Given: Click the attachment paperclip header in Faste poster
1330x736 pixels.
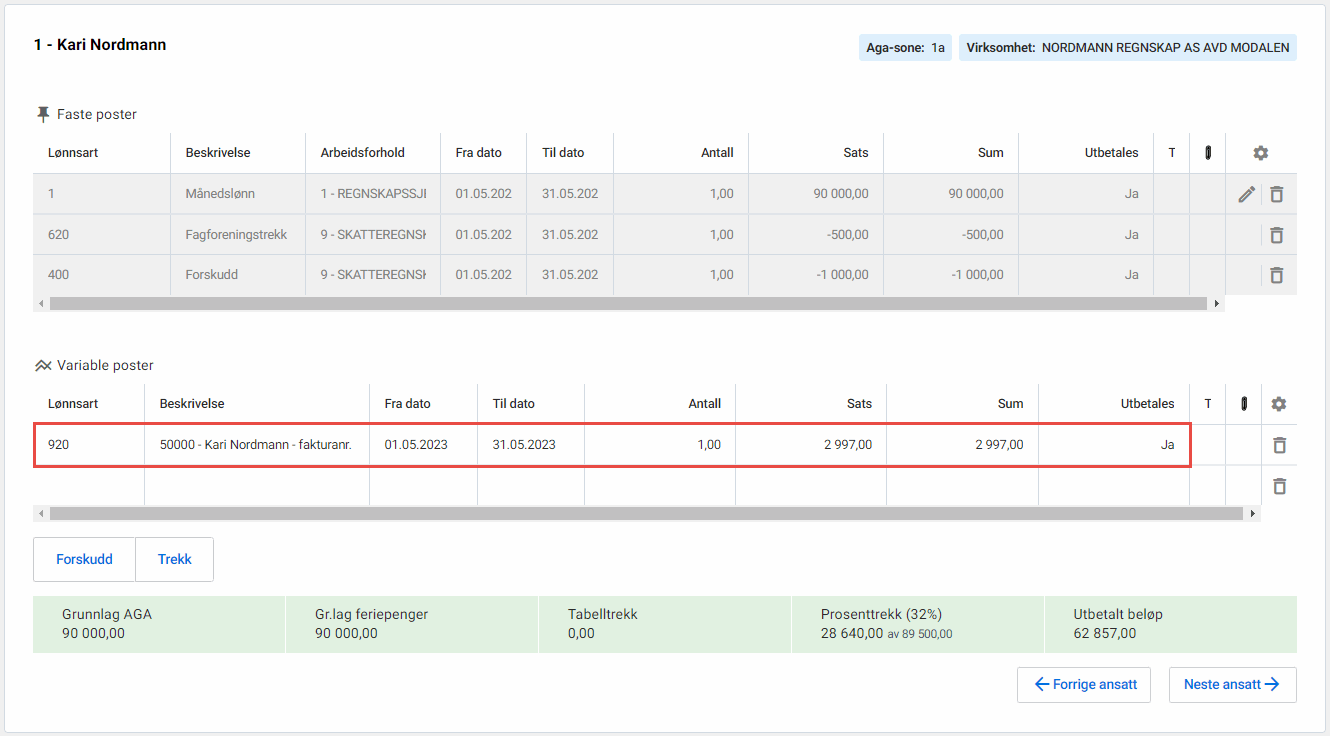Looking at the screenshot, I should click(x=1208, y=153).
